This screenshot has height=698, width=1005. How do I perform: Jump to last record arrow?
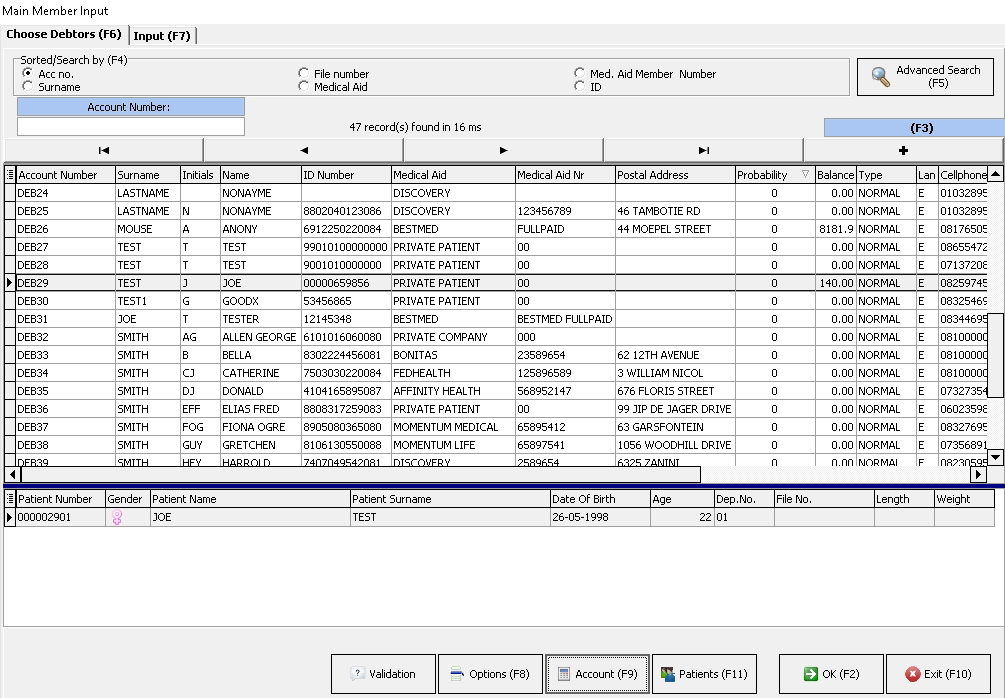(x=703, y=150)
